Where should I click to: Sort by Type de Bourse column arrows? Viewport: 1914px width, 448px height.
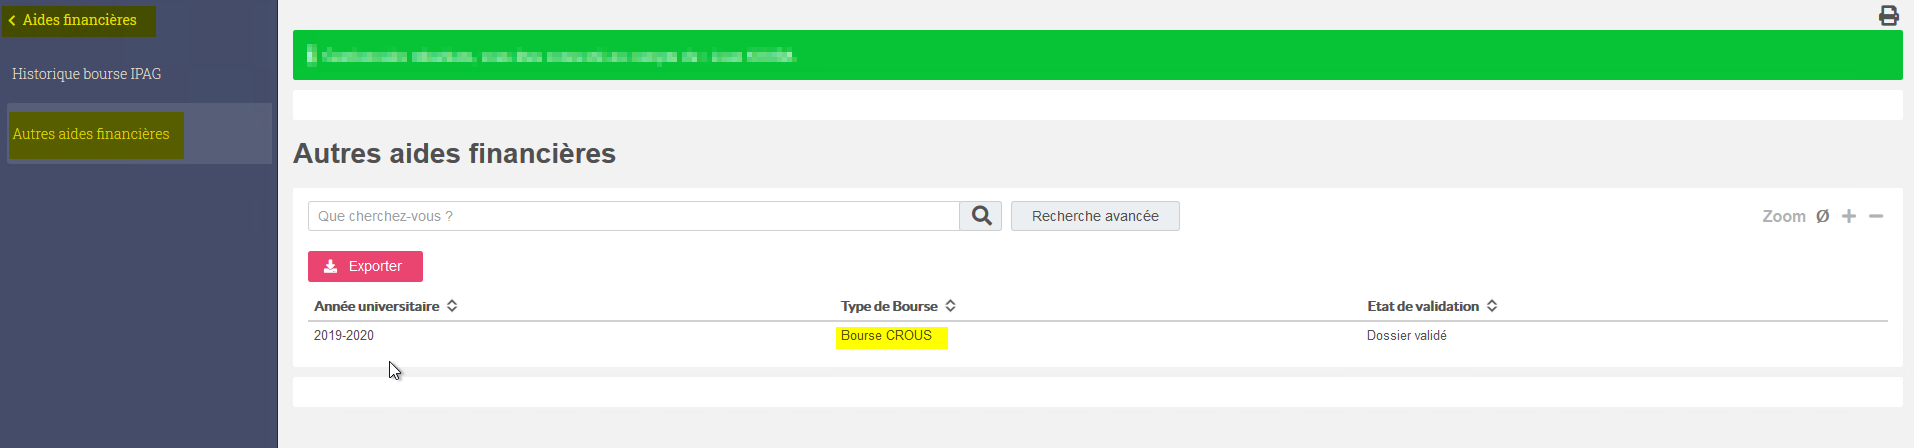point(950,306)
